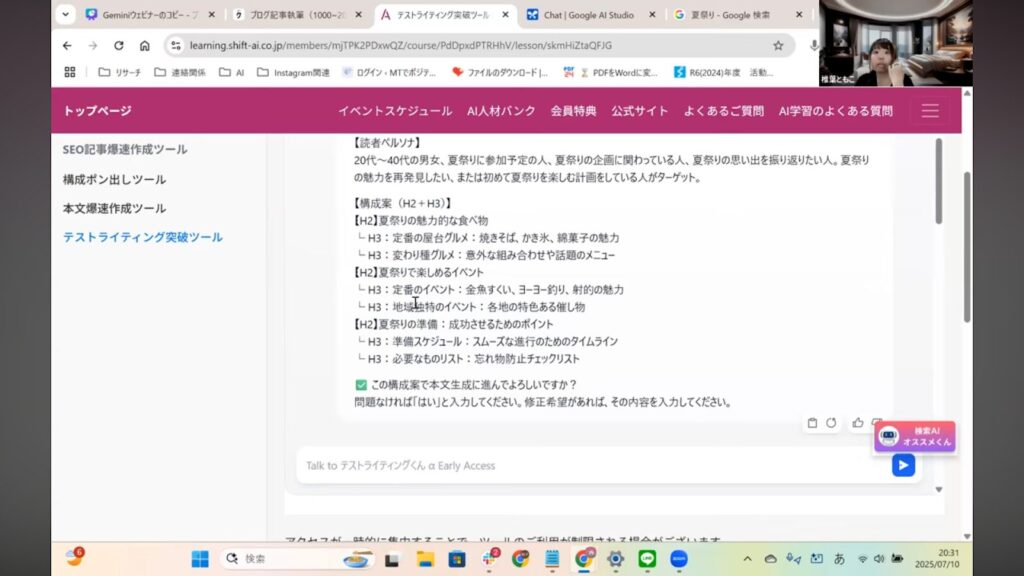
Task: Go to the browser home page
Action: pyautogui.click(x=145, y=46)
